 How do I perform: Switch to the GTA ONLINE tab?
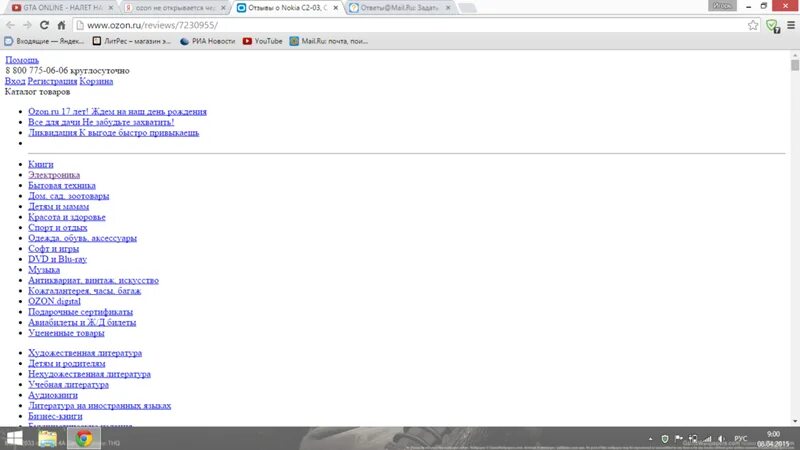62,8
